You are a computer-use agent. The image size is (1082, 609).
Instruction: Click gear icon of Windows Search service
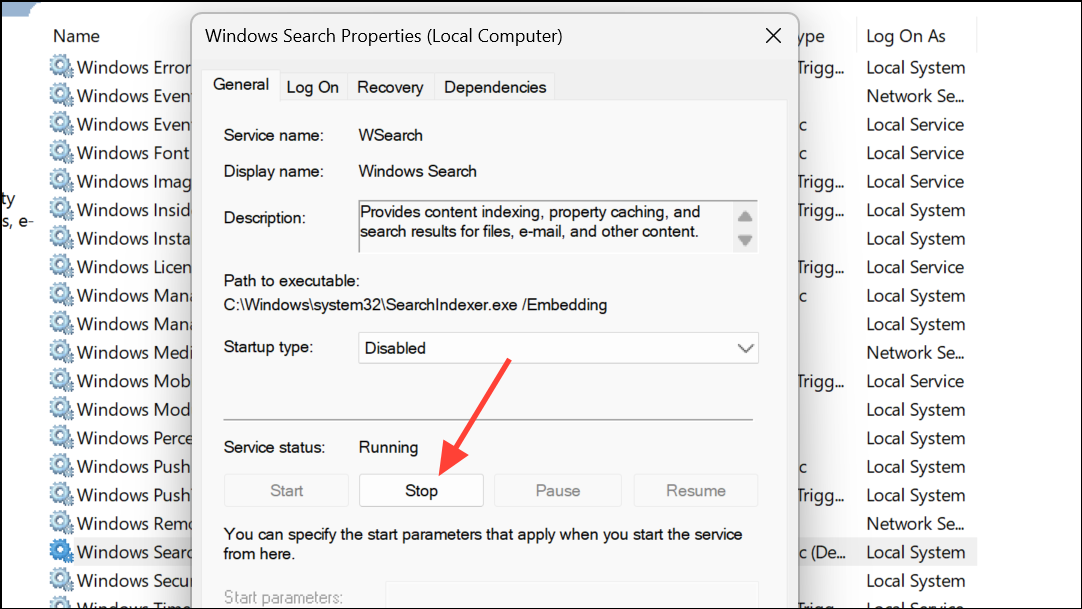[x=61, y=552]
